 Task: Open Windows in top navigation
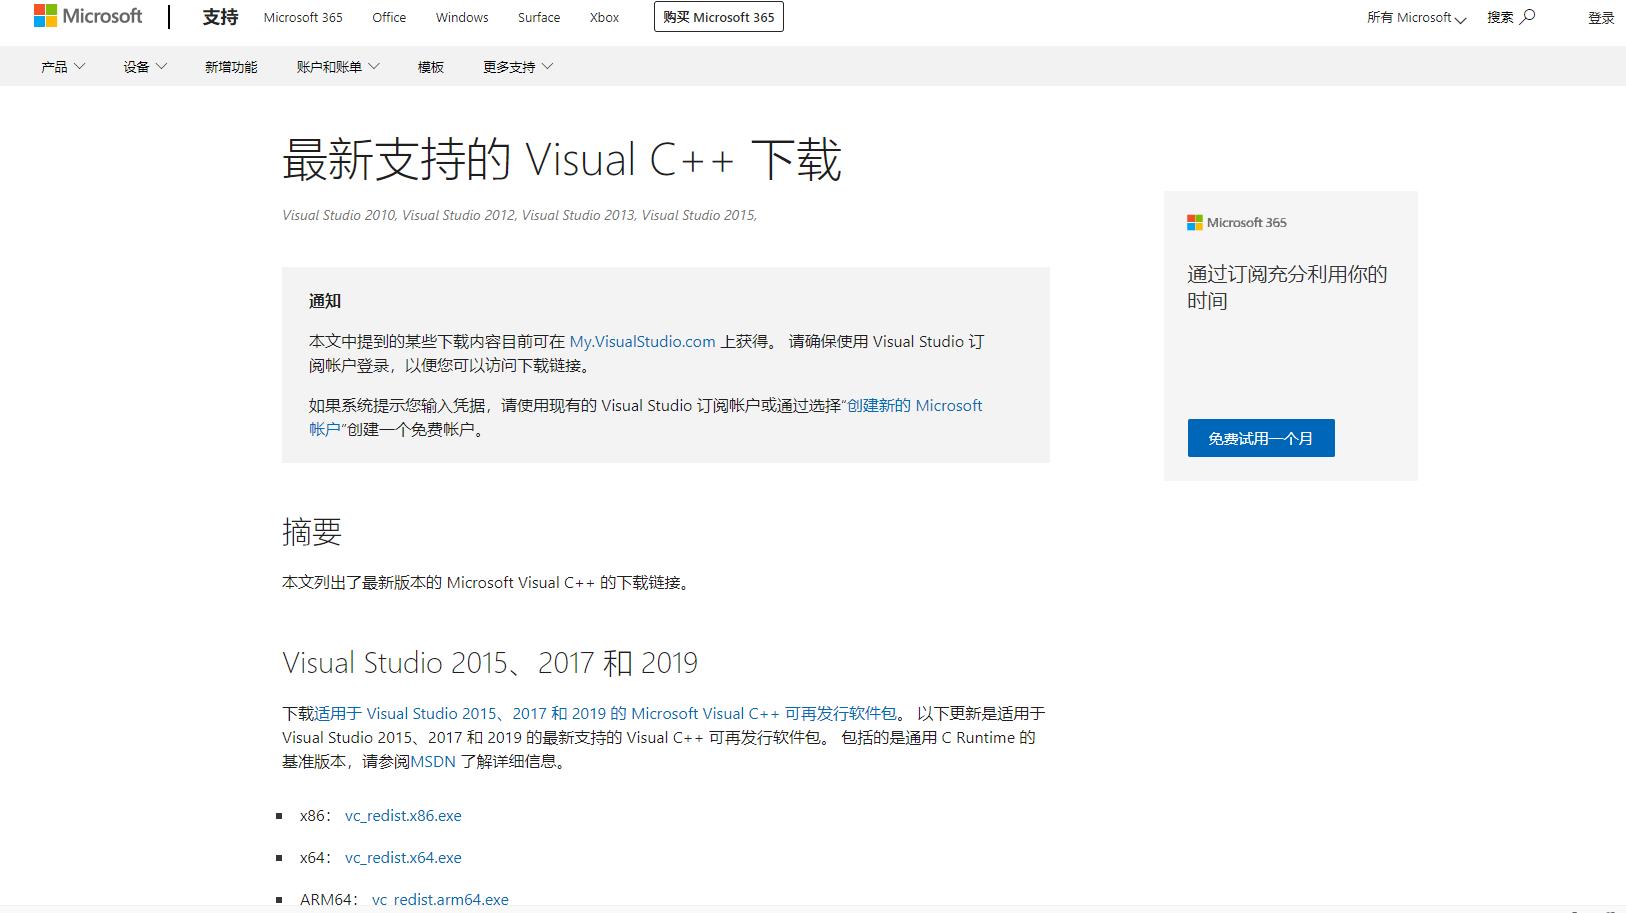click(462, 18)
